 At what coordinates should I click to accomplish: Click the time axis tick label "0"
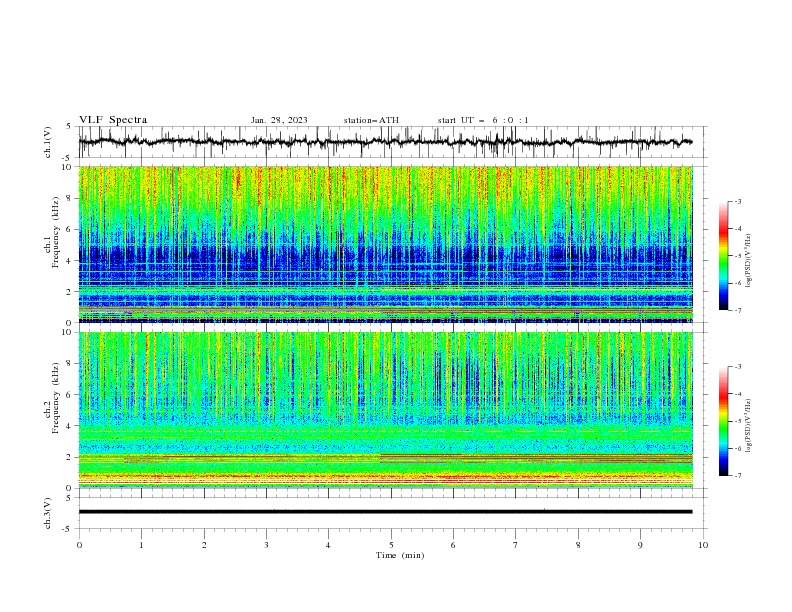coord(79,545)
